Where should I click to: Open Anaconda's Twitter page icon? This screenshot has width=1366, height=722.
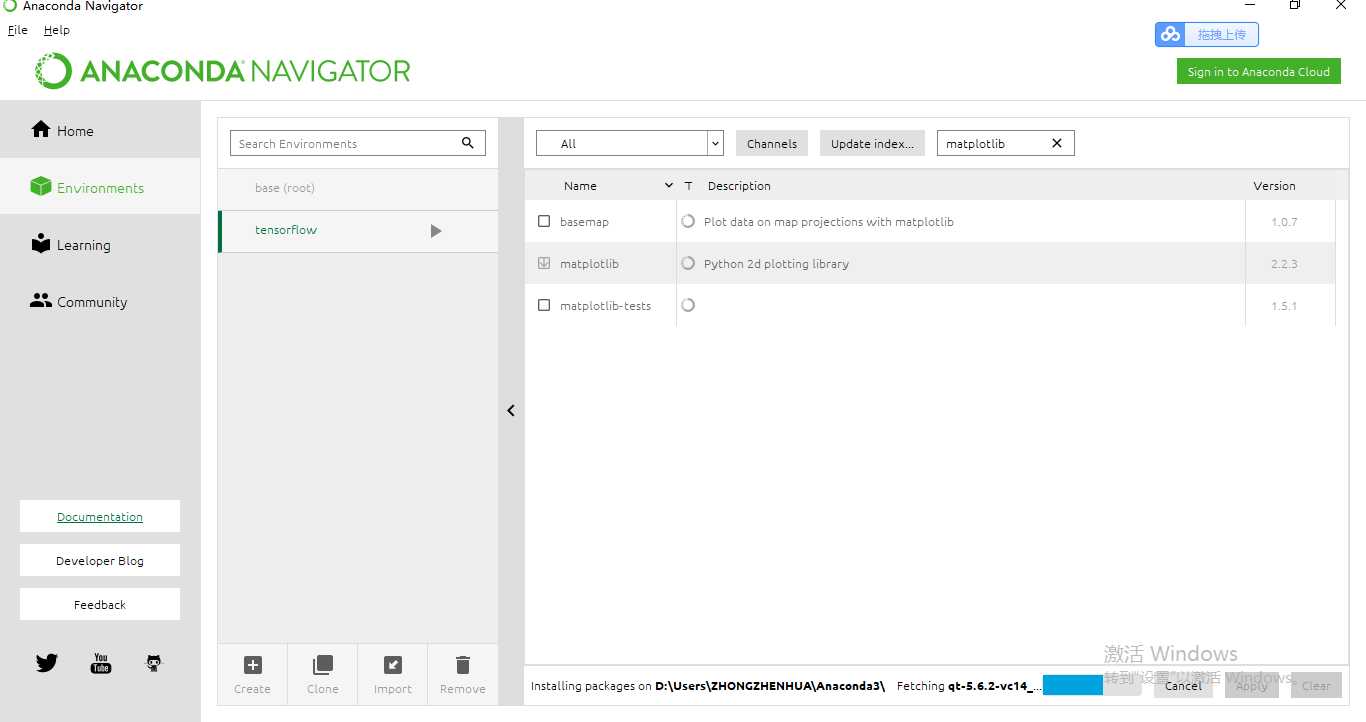coord(47,662)
